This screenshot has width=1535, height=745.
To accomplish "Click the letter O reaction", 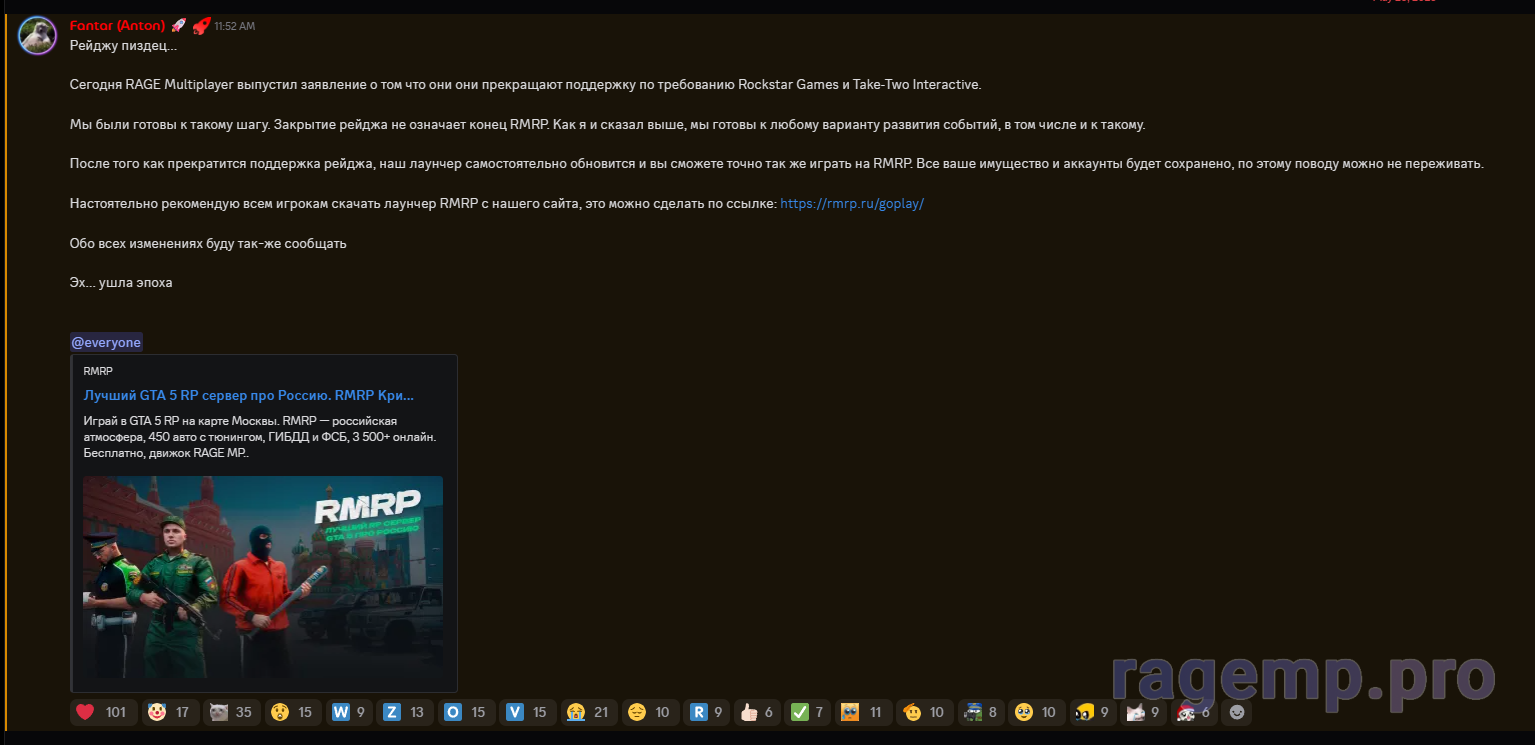I will [x=465, y=712].
